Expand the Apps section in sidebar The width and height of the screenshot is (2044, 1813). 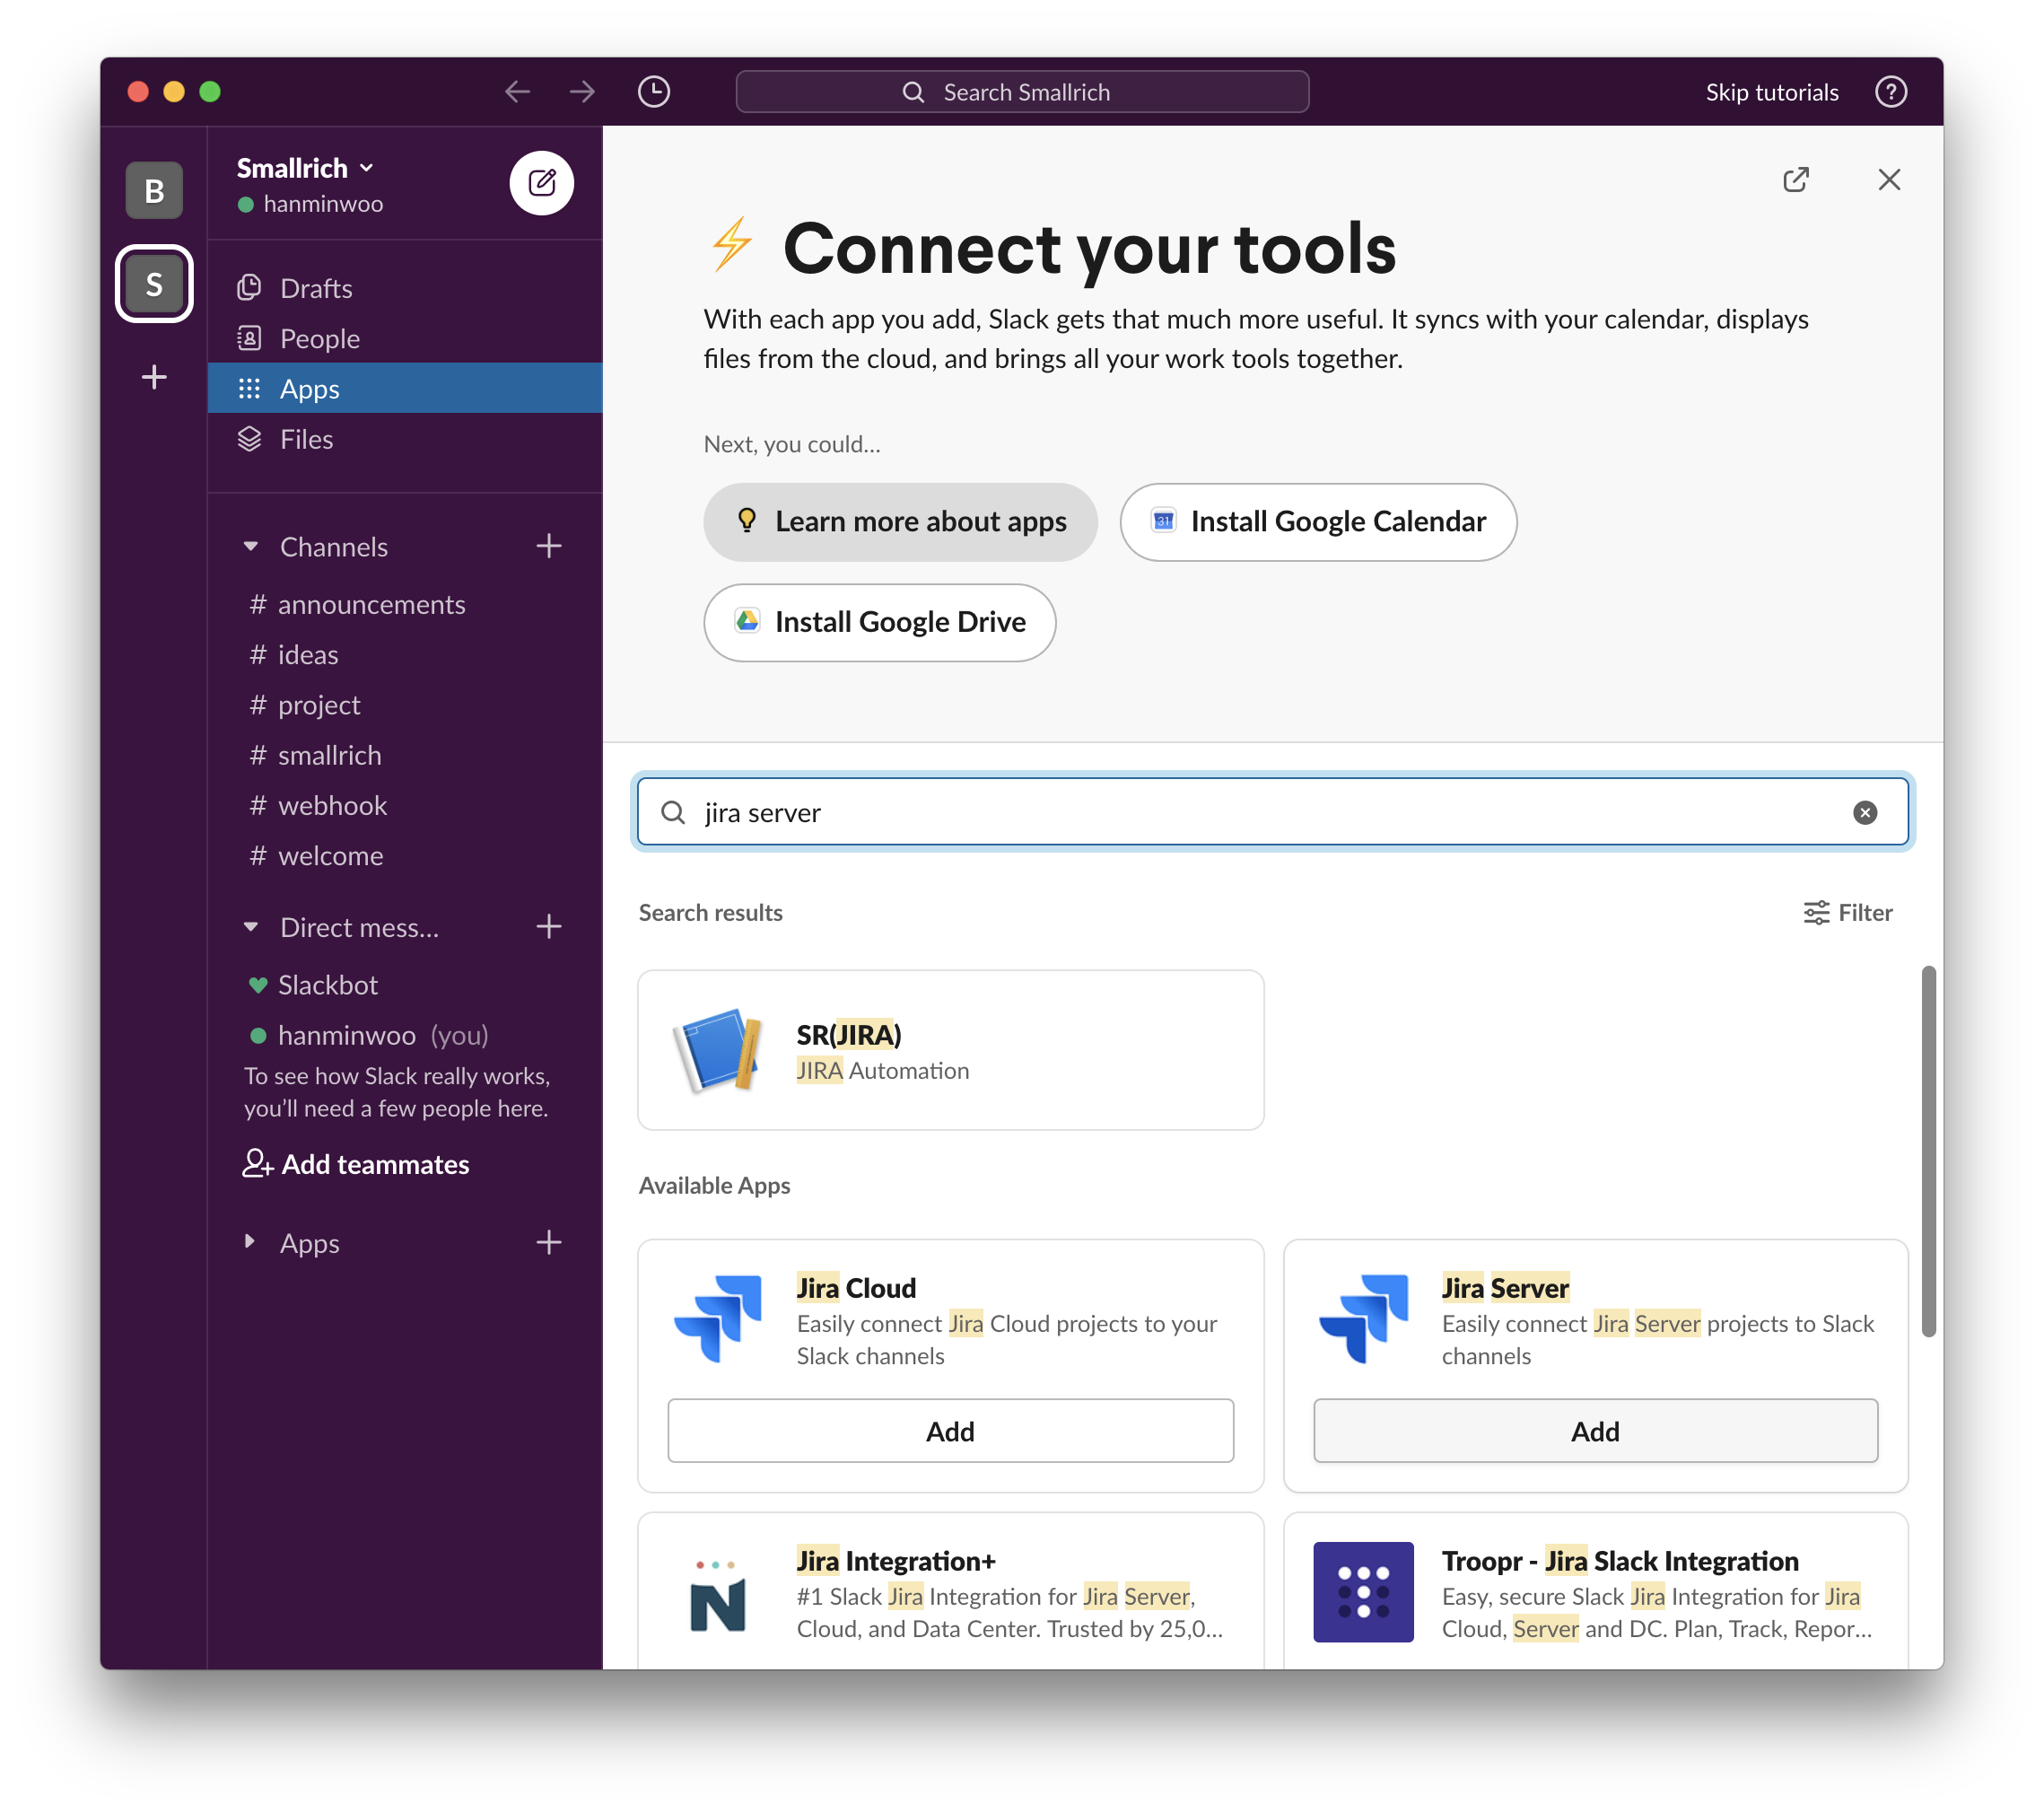pyautogui.click(x=251, y=1242)
